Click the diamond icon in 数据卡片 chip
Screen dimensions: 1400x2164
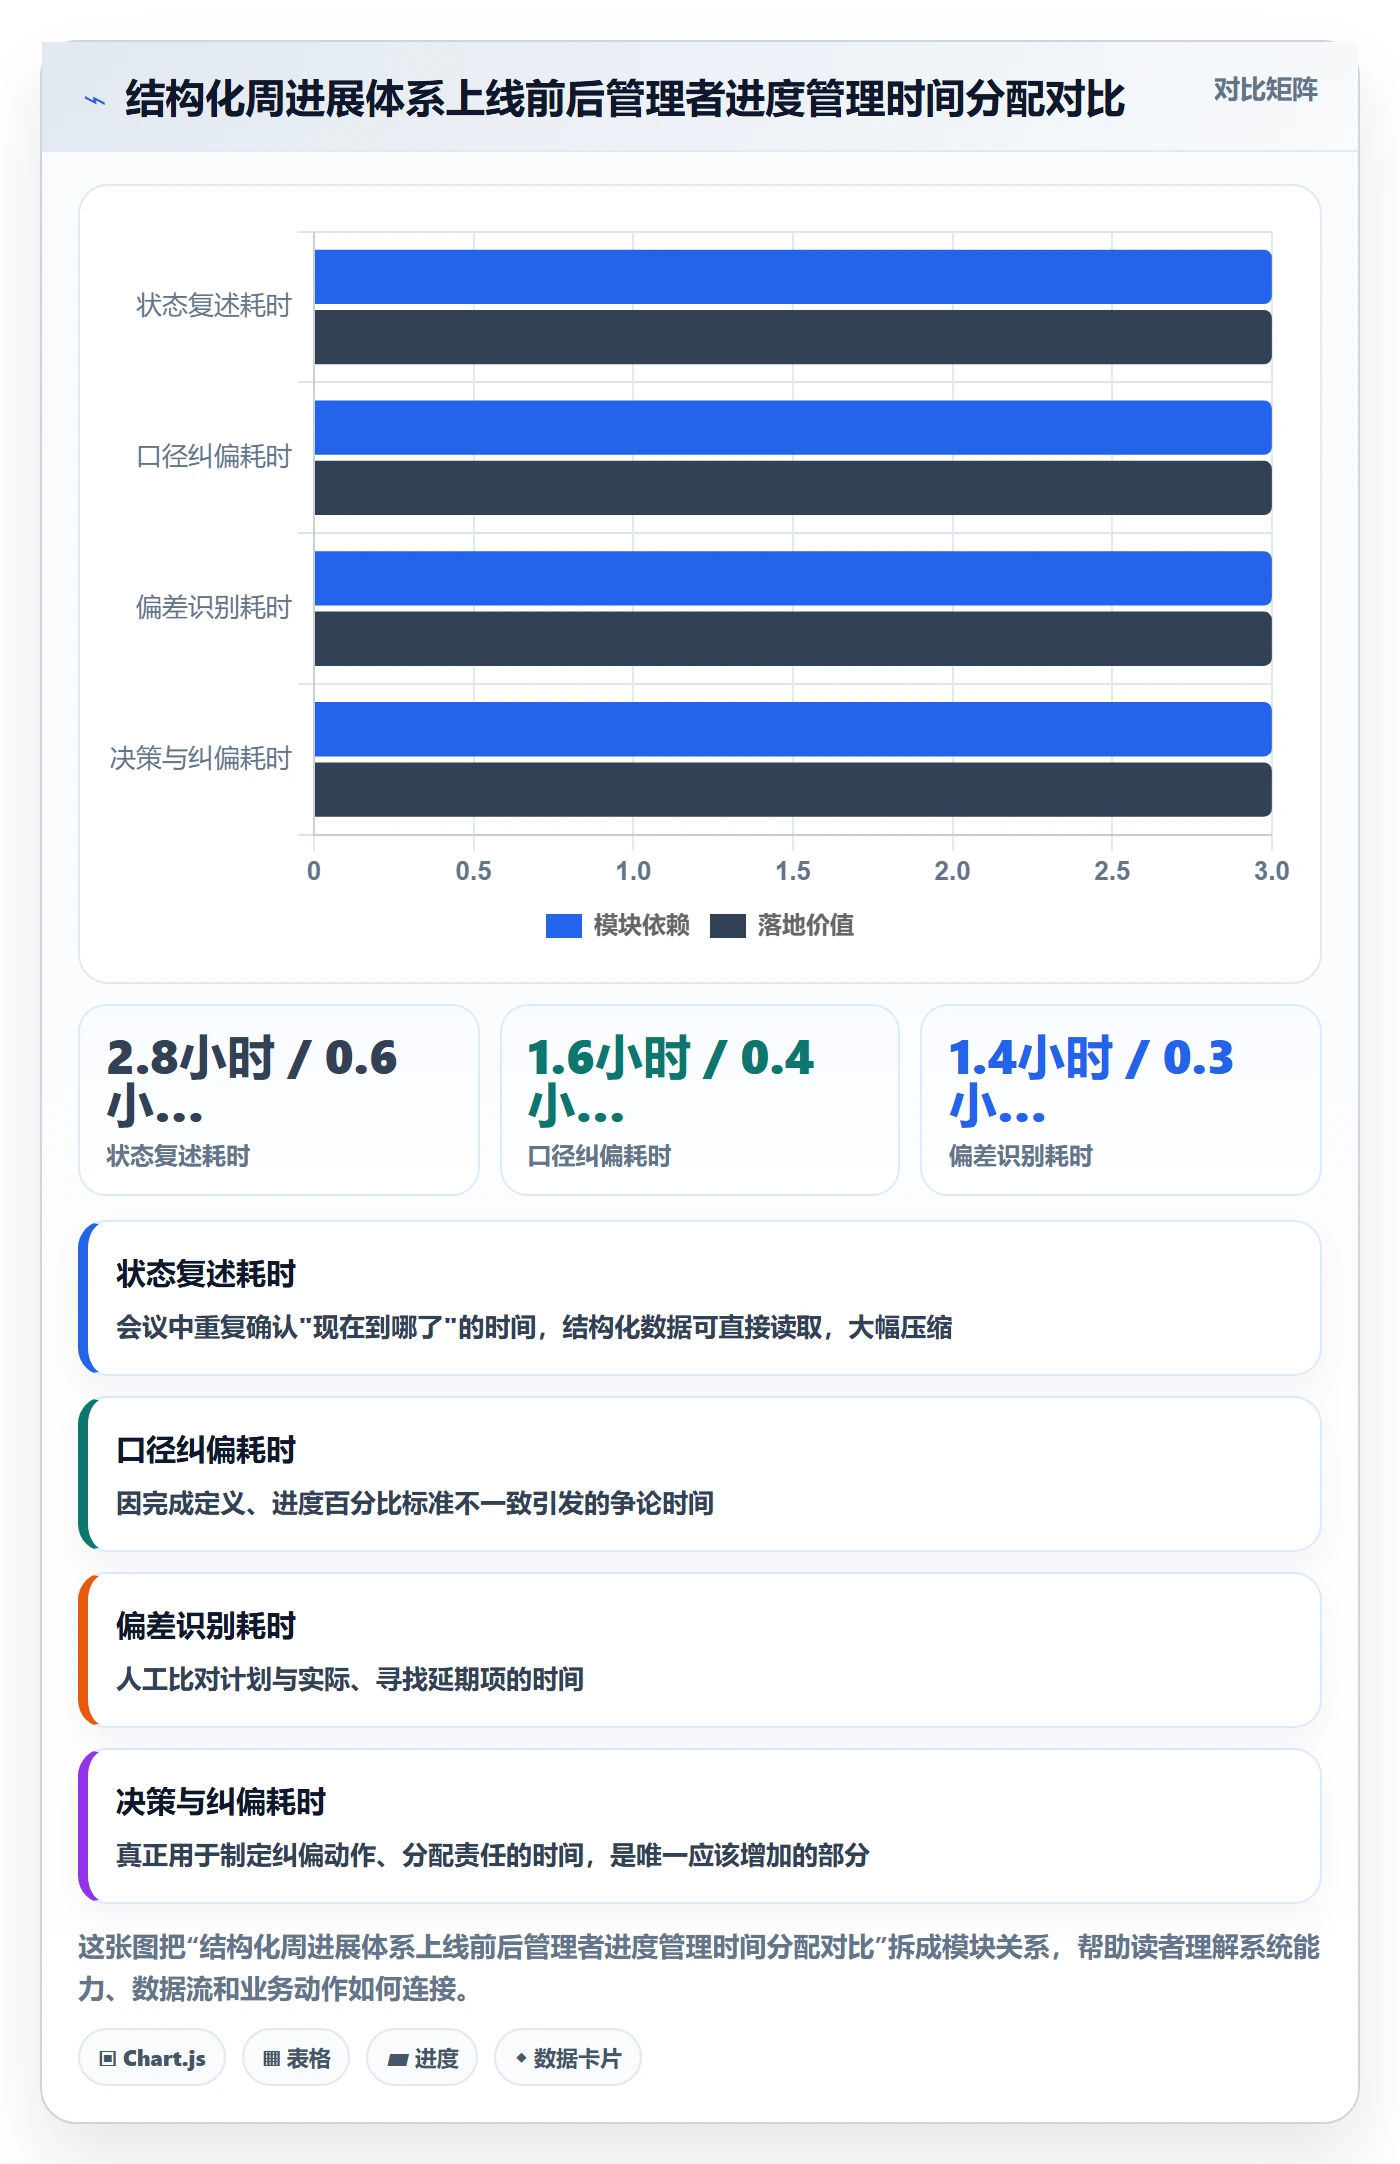pyautogui.click(x=521, y=2058)
